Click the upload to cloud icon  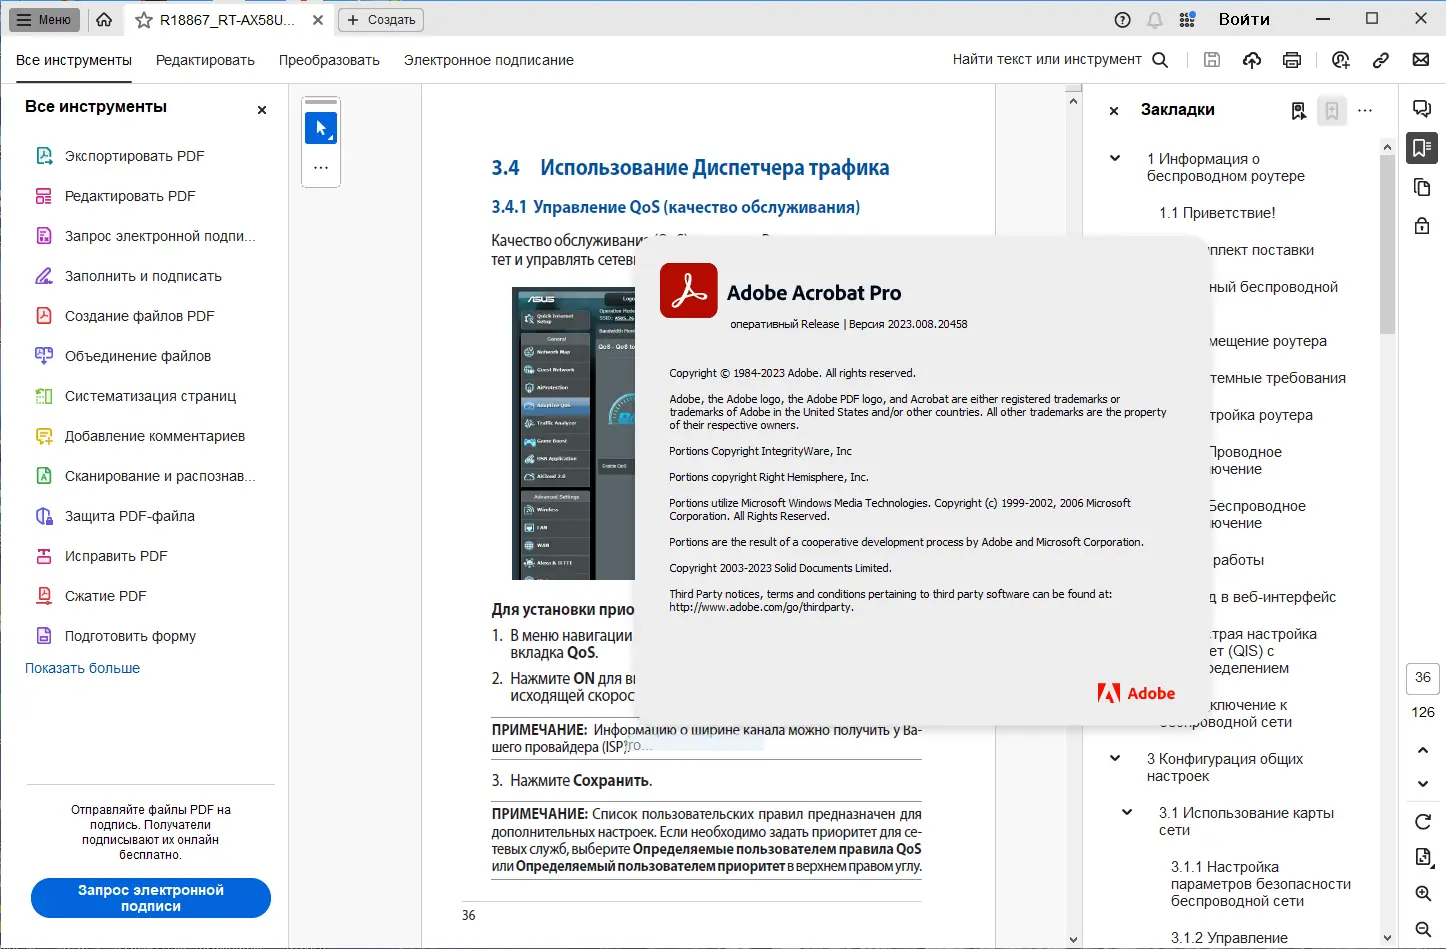click(1252, 60)
